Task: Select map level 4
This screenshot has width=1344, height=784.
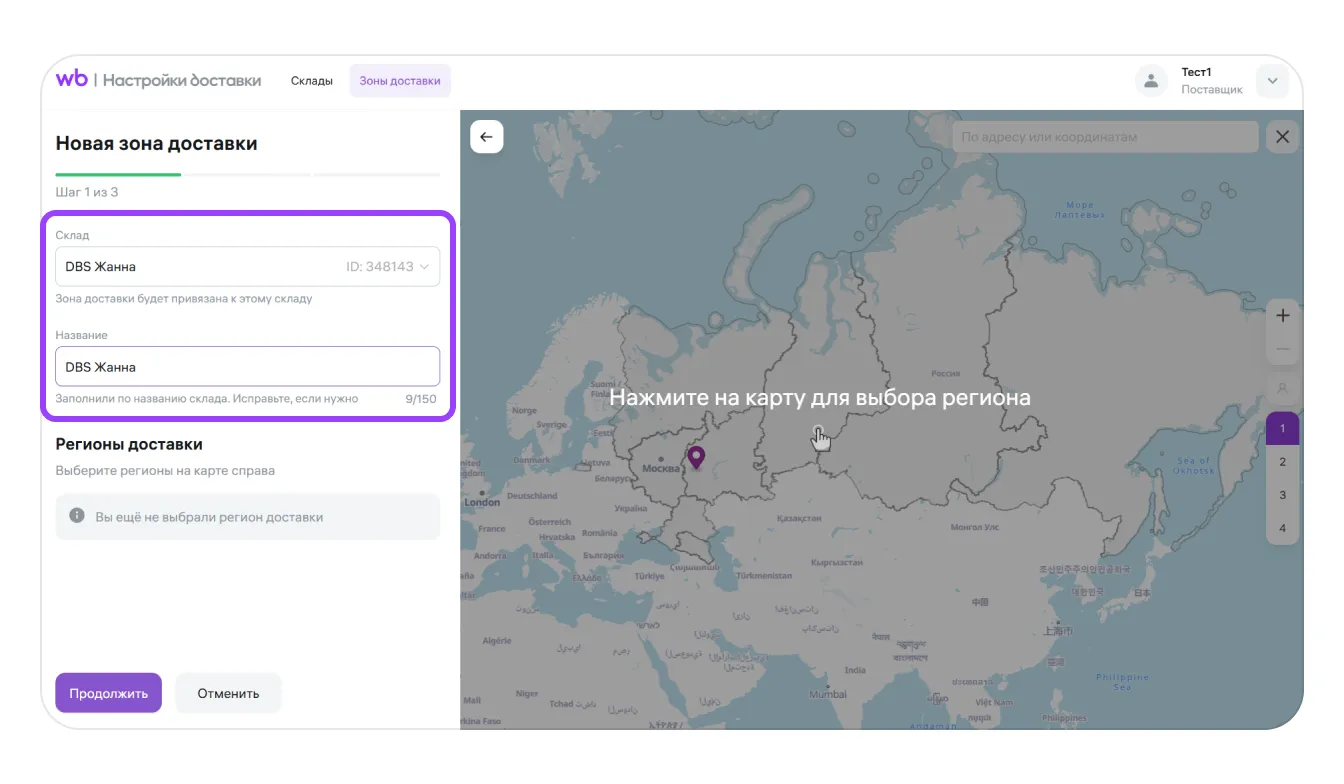Action: [1282, 528]
